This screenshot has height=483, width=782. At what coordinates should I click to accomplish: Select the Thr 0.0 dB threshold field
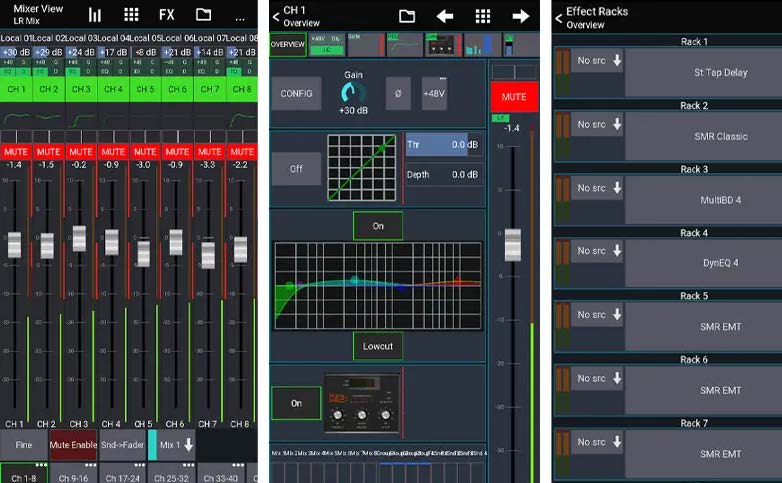[x=443, y=145]
